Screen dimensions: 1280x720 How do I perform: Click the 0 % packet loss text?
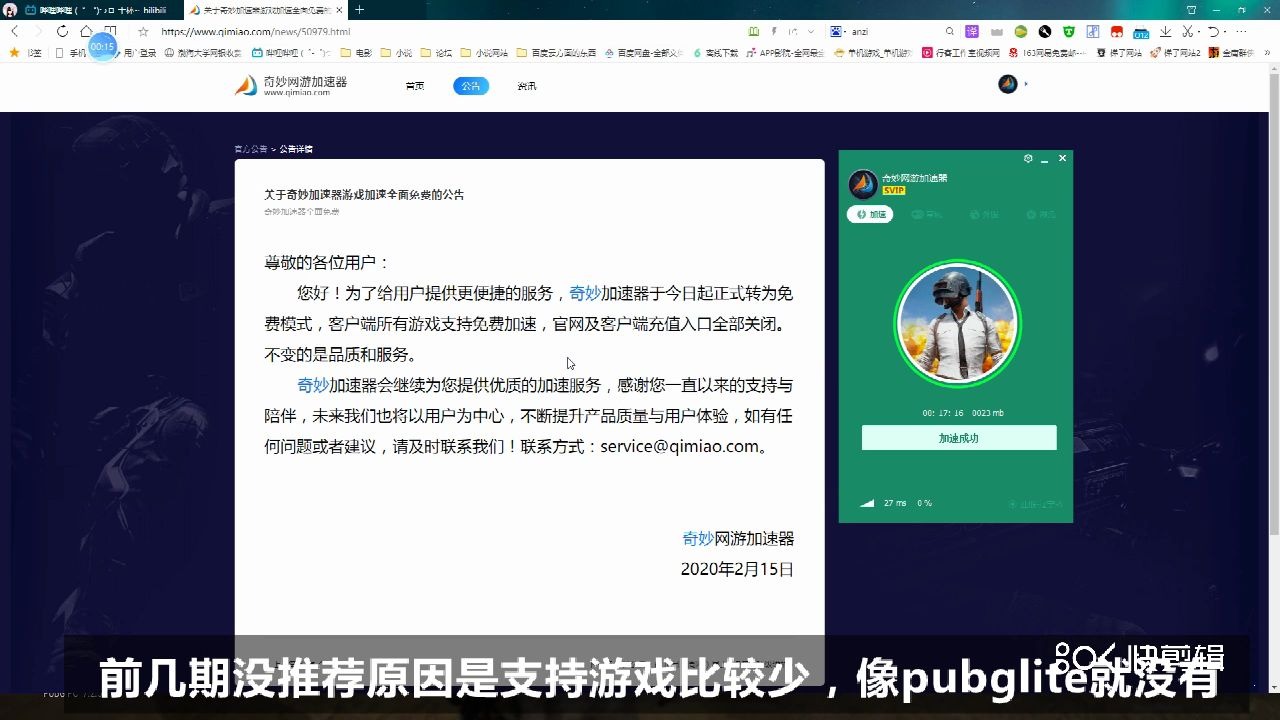coord(924,503)
